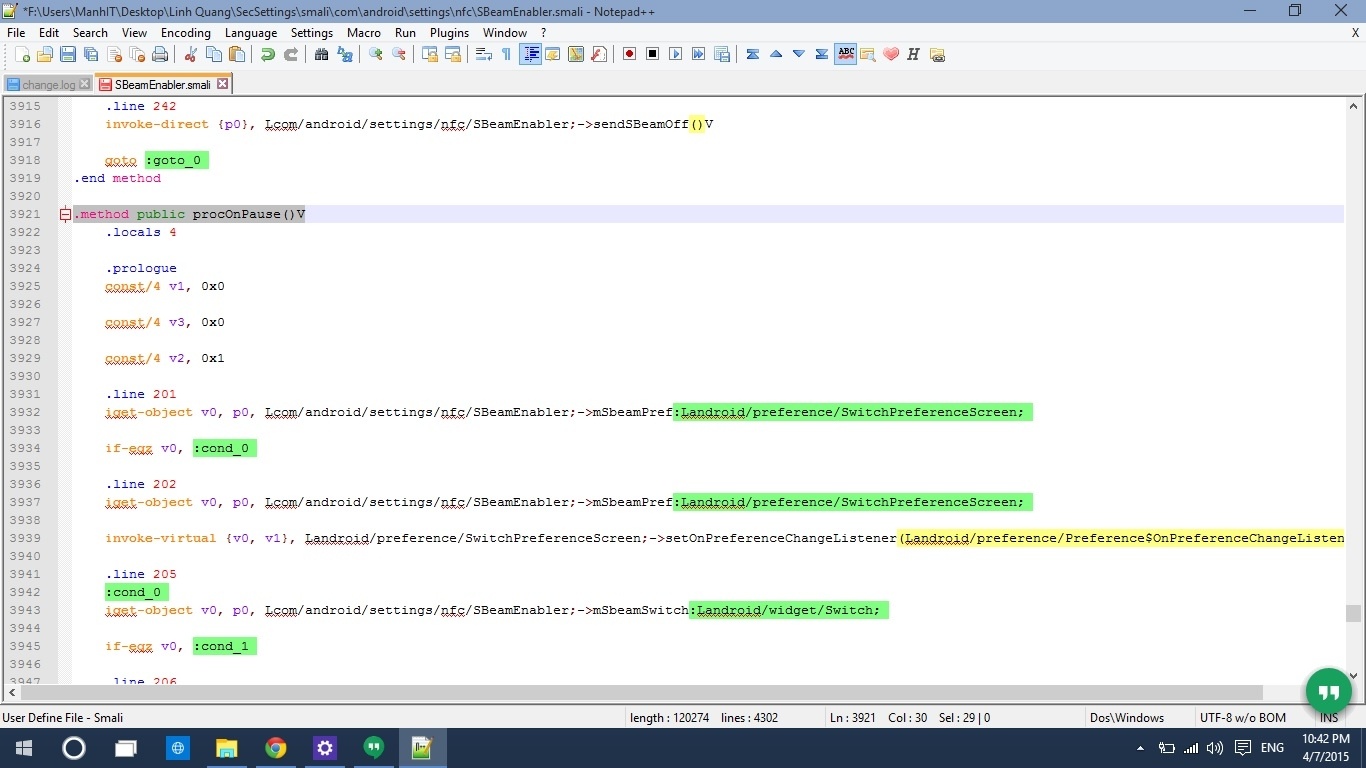Open File Explorer from the taskbar

(227, 748)
